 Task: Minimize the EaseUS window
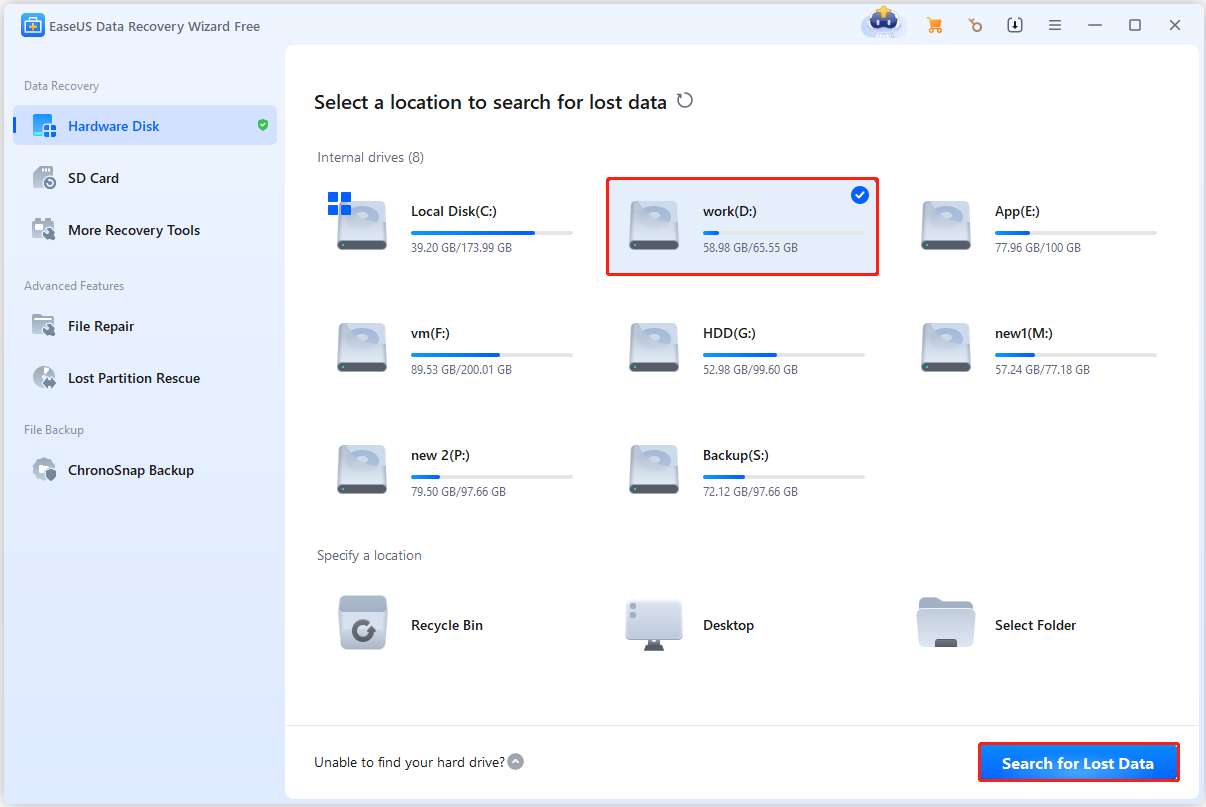(x=1095, y=26)
